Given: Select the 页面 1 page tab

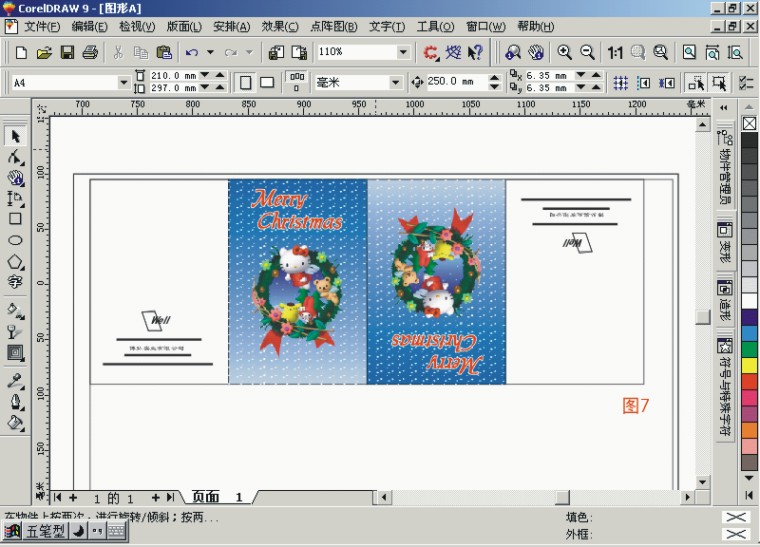Looking at the screenshot, I should point(217,497).
